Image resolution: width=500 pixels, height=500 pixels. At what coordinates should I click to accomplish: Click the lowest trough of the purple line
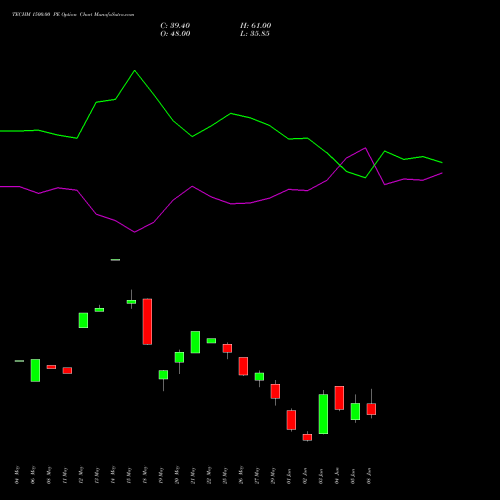point(135,232)
